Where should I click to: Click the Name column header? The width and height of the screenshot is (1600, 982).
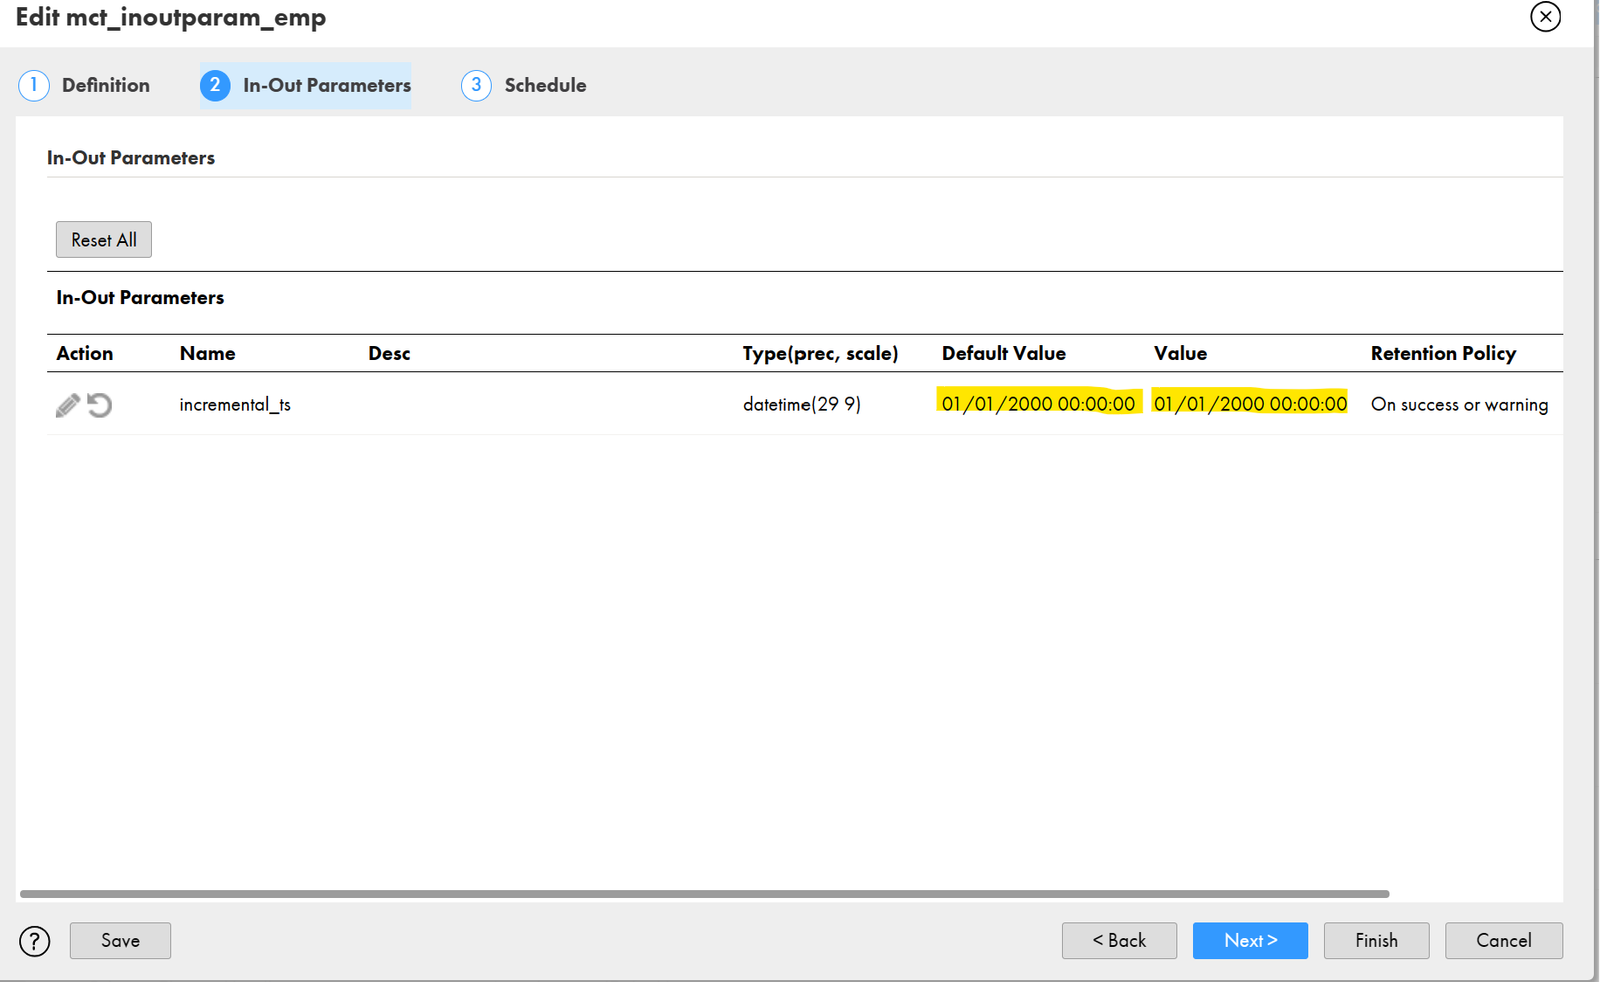pos(208,353)
